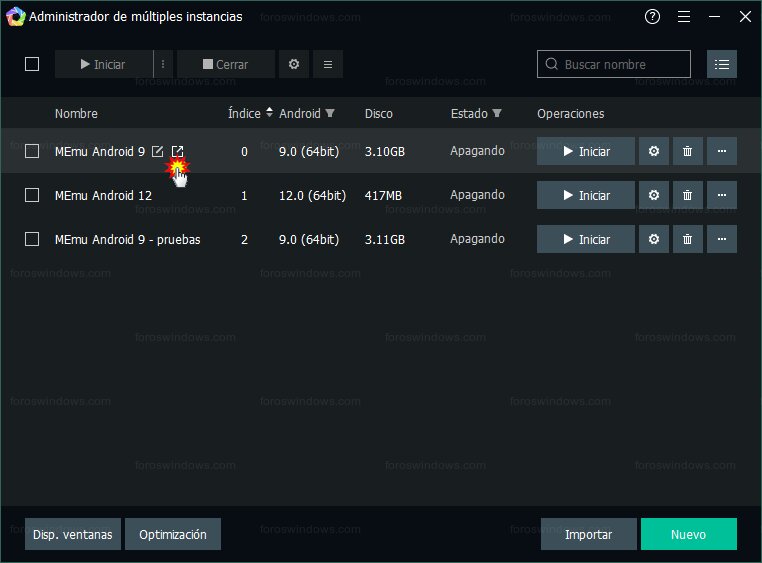
Task: Click the 12.0 (64bit) Android value
Action: (312, 196)
